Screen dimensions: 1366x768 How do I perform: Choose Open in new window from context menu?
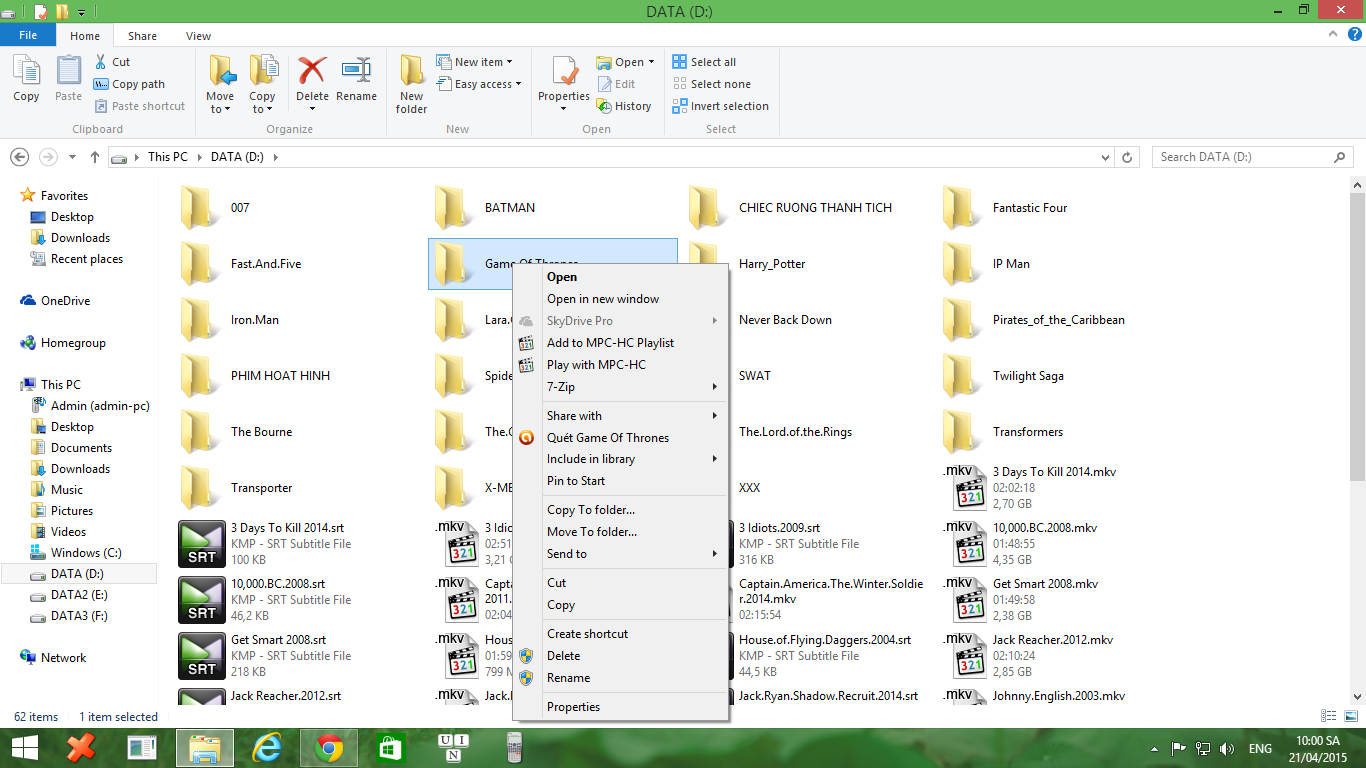pyautogui.click(x=620, y=299)
